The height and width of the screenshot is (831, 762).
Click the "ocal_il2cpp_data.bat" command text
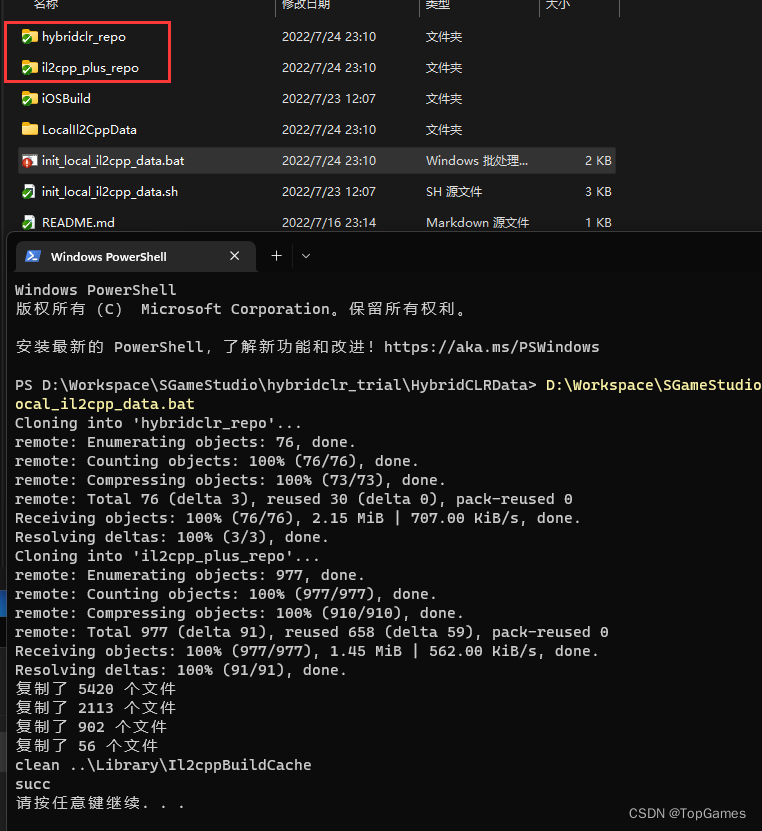click(x=104, y=404)
